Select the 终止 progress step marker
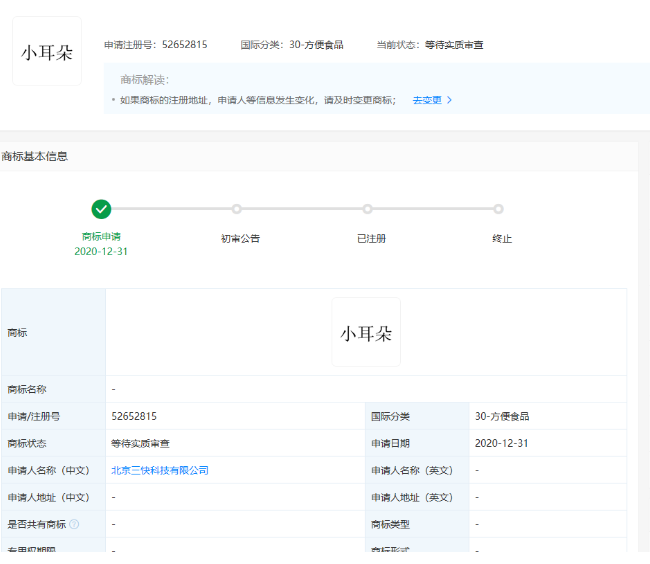This screenshot has height=564, width=650. point(498,209)
